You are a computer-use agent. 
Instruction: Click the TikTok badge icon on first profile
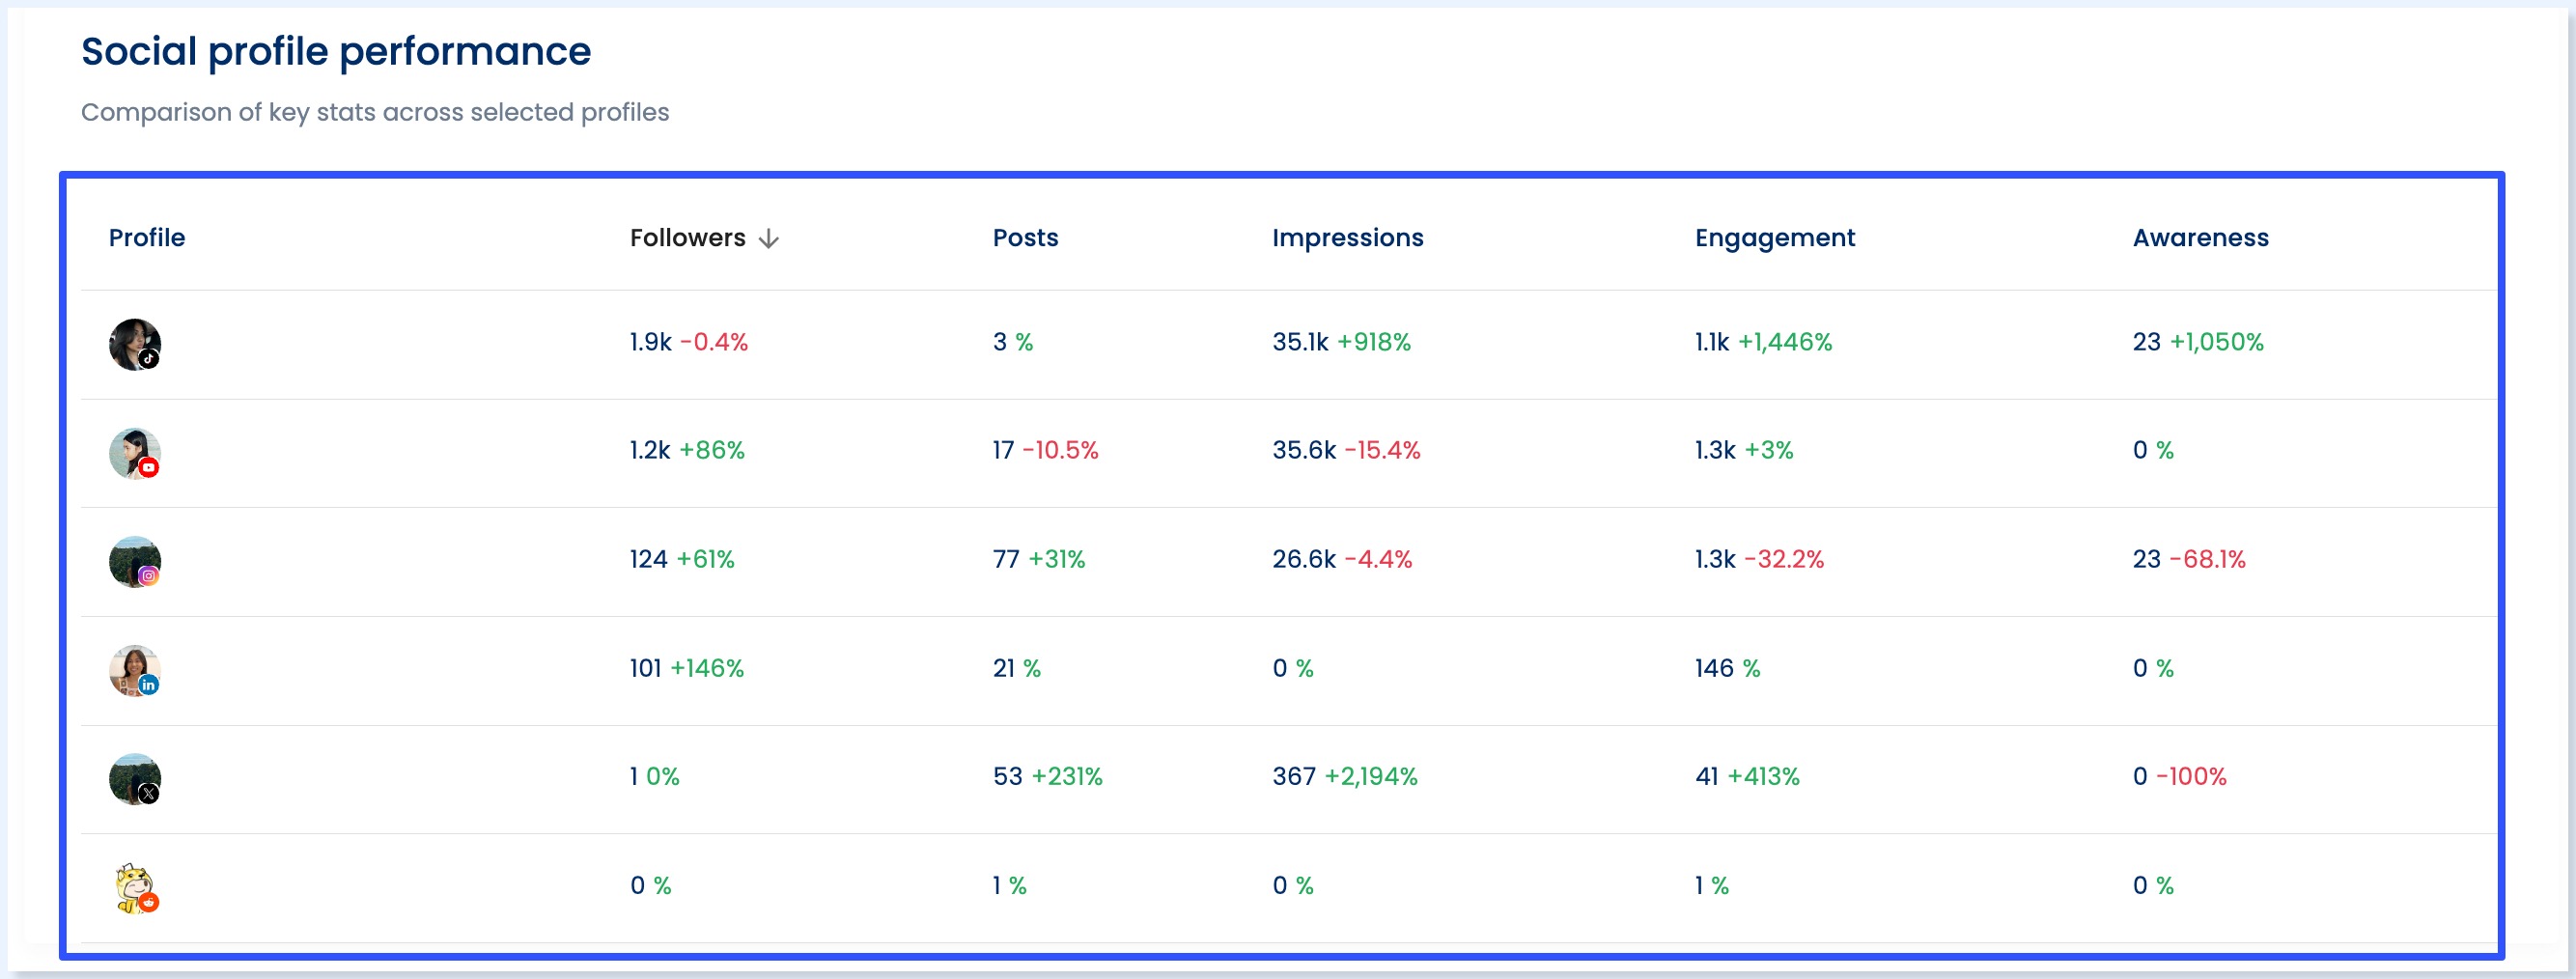click(x=150, y=360)
